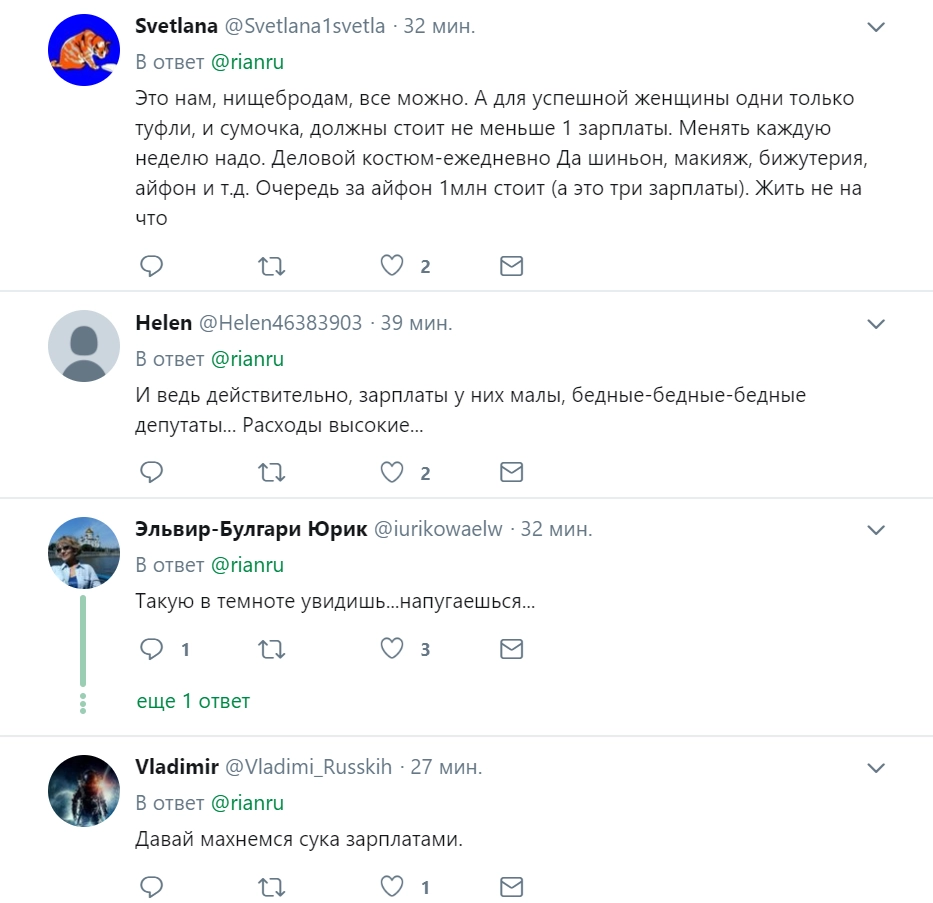Retweet Svetlana's tweet
This screenshot has height=903, width=933.
pos(271,266)
